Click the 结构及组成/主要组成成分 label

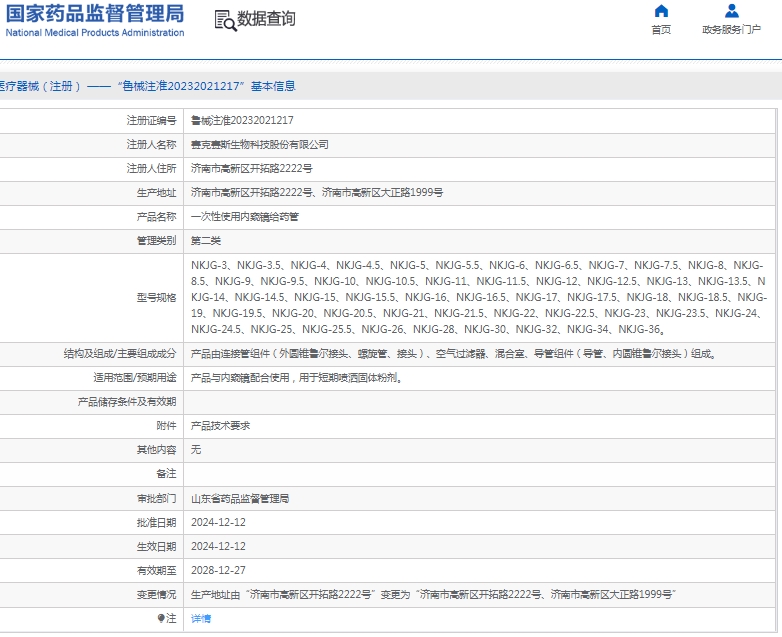pyautogui.click(x=120, y=354)
